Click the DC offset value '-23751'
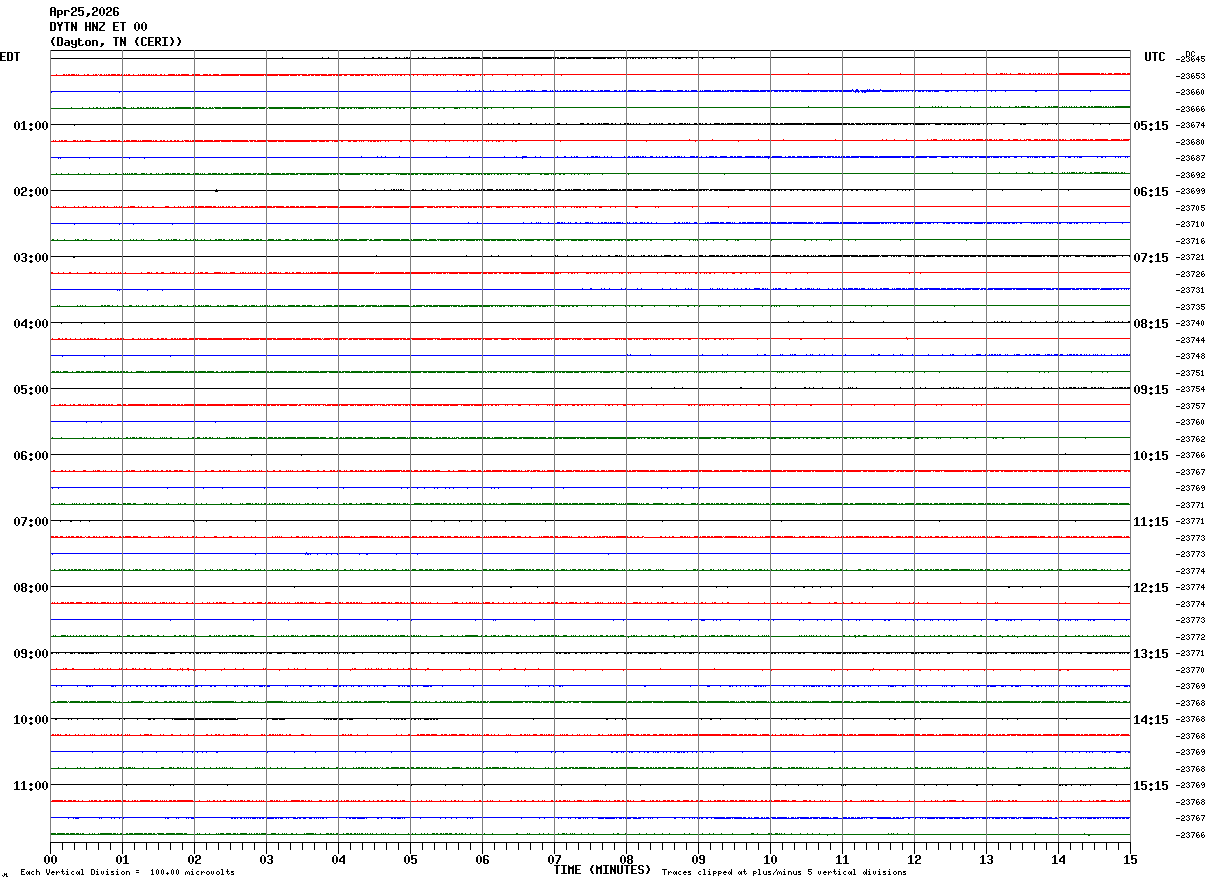The width and height of the screenshot is (1210, 886). coord(1190,373)
